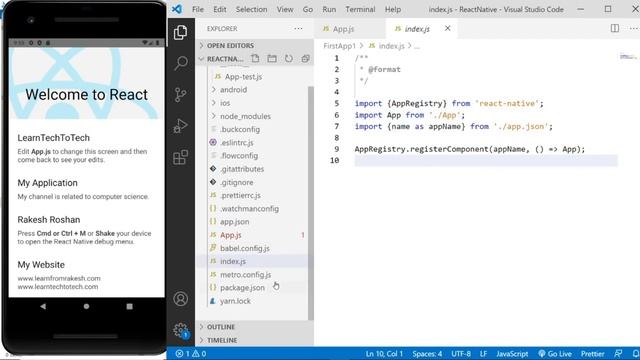Tap the Android recents navigation button

click(129, 306)
